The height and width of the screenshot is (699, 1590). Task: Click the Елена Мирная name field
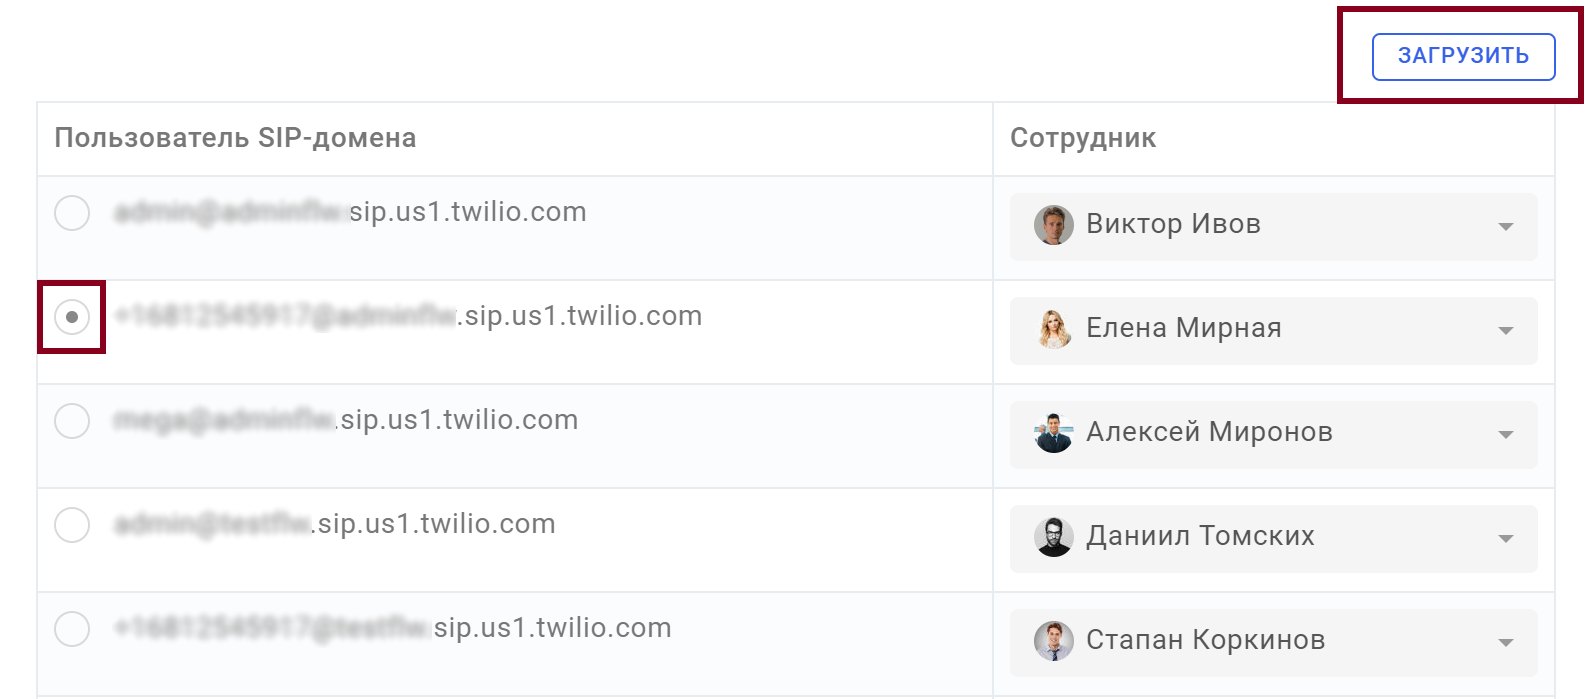(x=1273, y=330)
